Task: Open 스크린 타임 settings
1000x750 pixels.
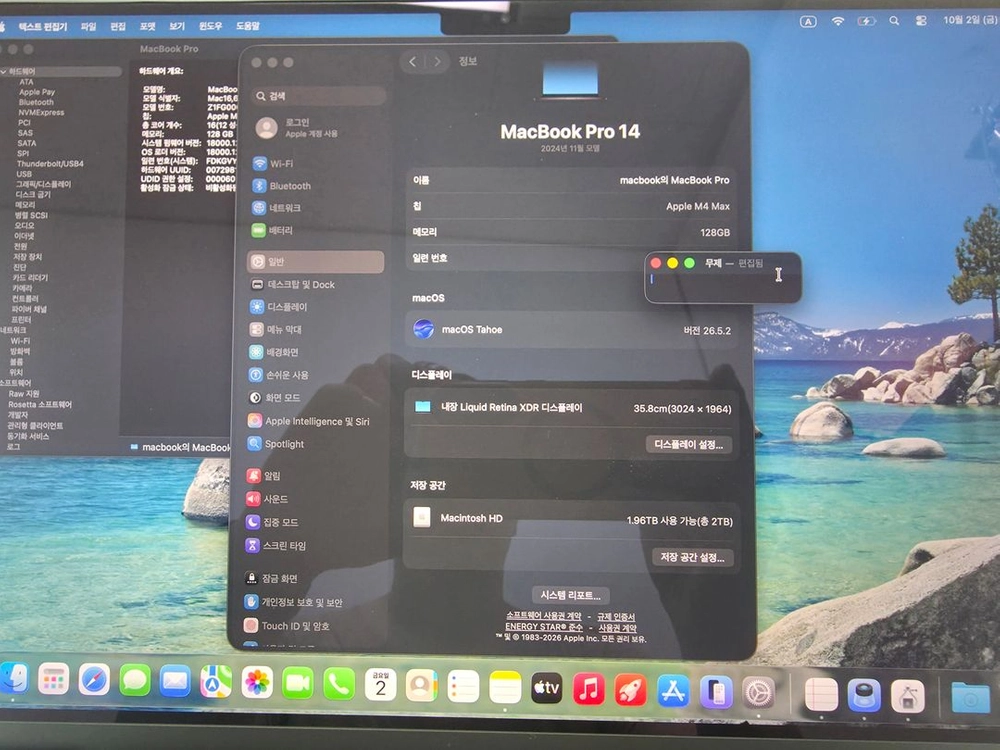Action: 276,546
